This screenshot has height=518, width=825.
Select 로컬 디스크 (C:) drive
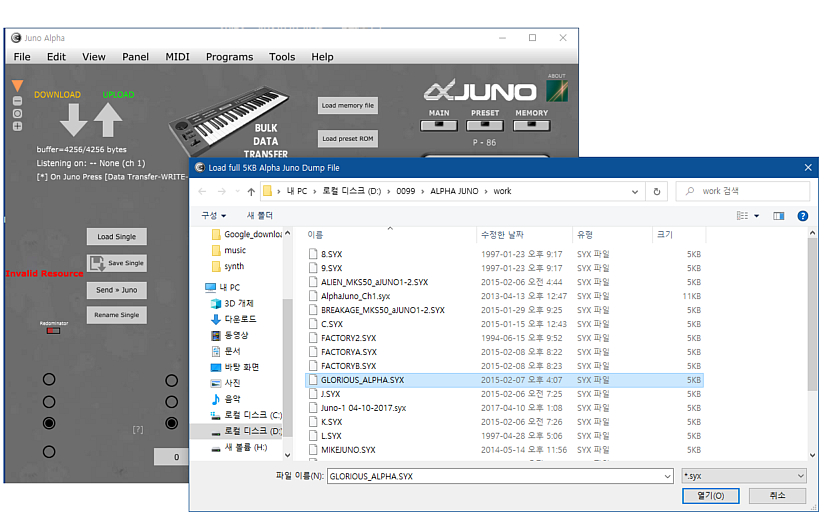click(x=246, y=415)
